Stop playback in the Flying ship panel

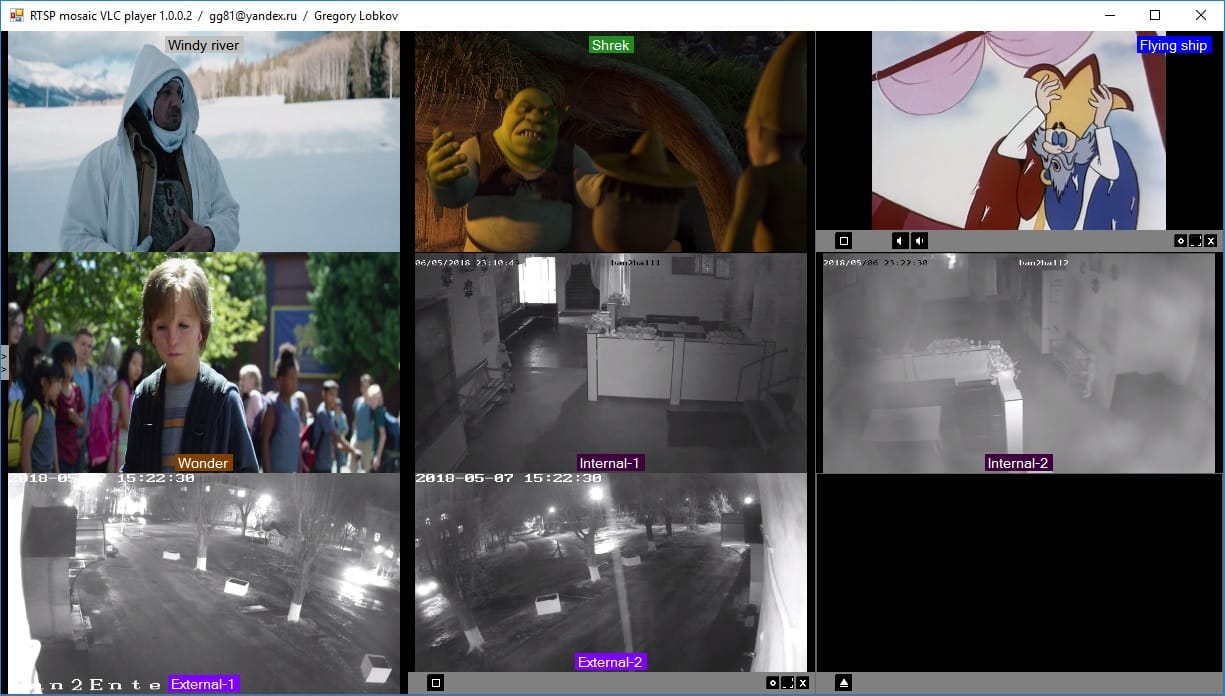pyautogui.click(x=843, y=241)
